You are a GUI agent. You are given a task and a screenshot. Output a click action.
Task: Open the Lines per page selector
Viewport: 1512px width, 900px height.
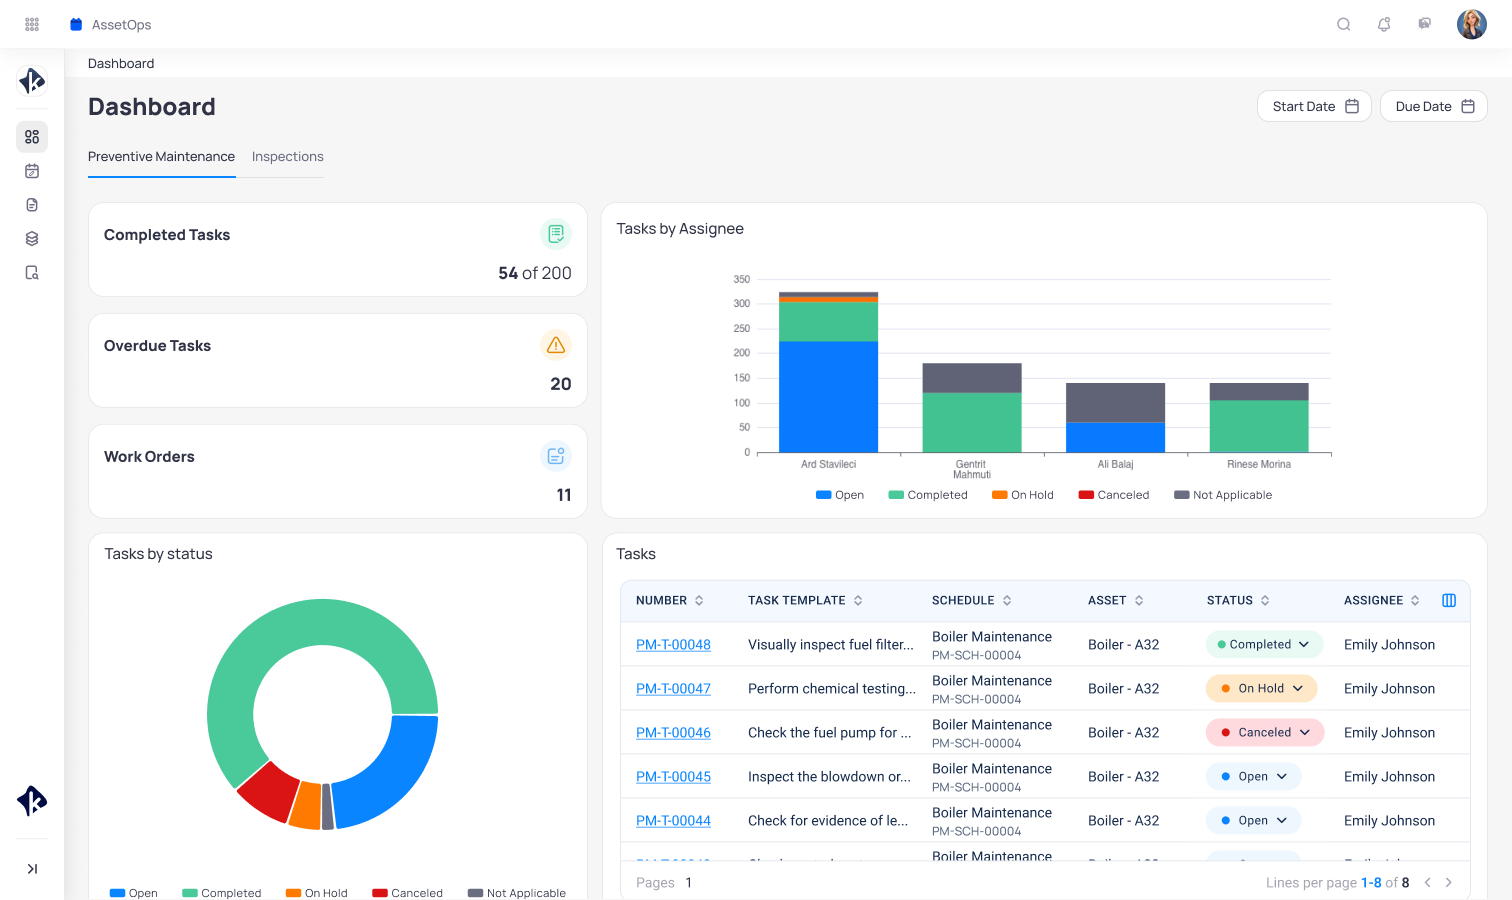click(1374, 882)
